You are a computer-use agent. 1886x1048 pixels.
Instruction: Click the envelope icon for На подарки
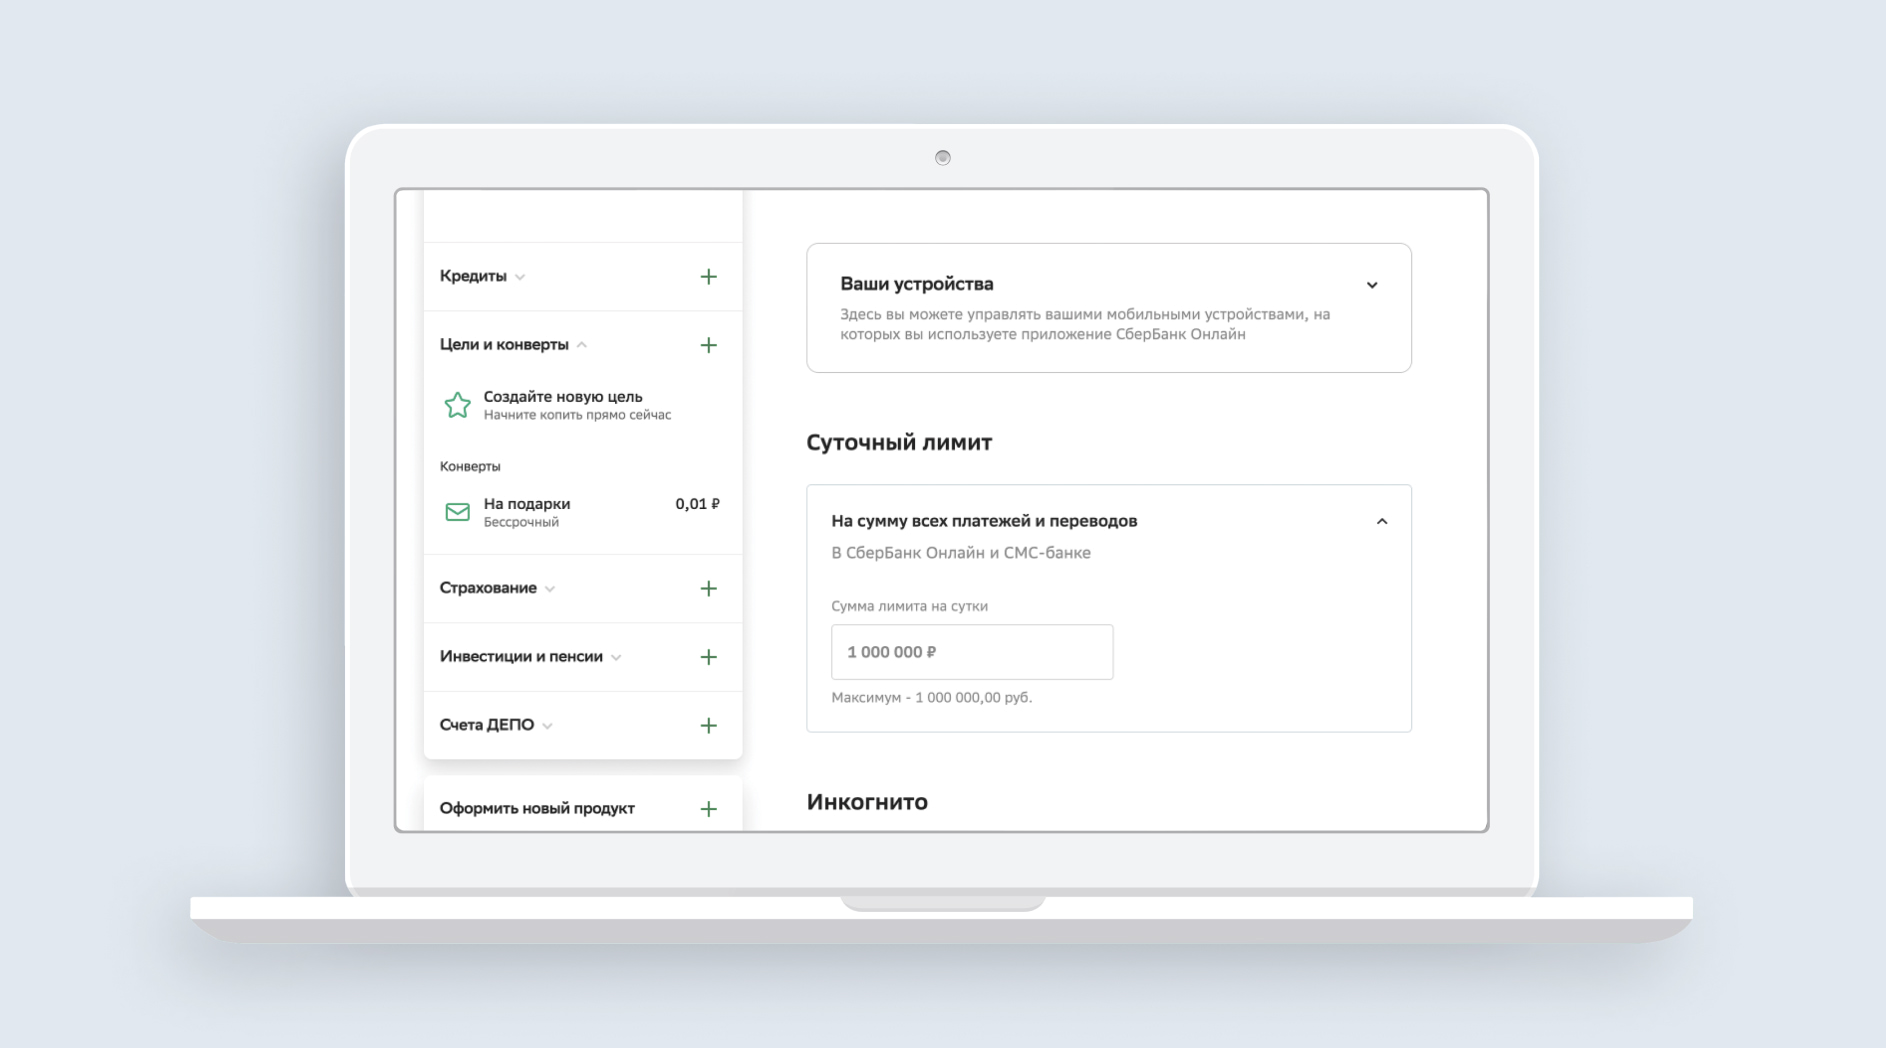457,512
